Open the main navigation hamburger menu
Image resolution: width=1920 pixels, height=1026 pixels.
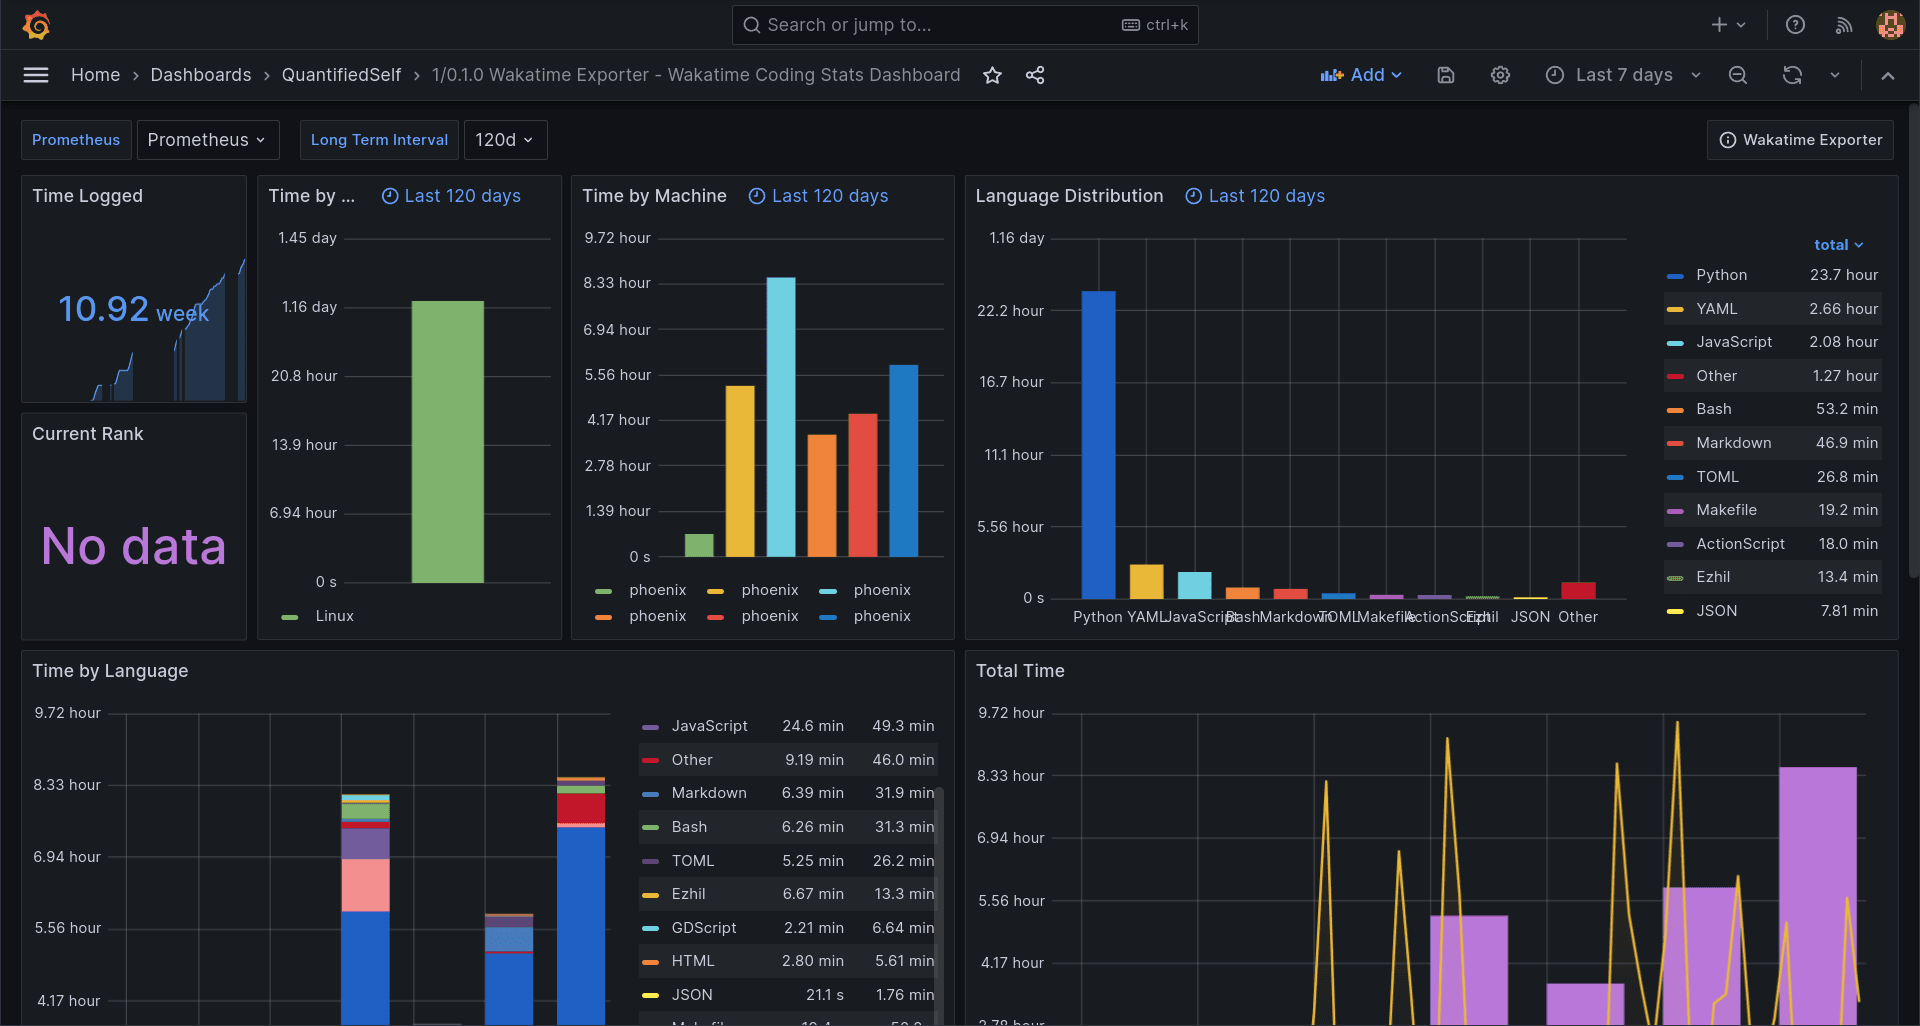(x=35, y=75)
